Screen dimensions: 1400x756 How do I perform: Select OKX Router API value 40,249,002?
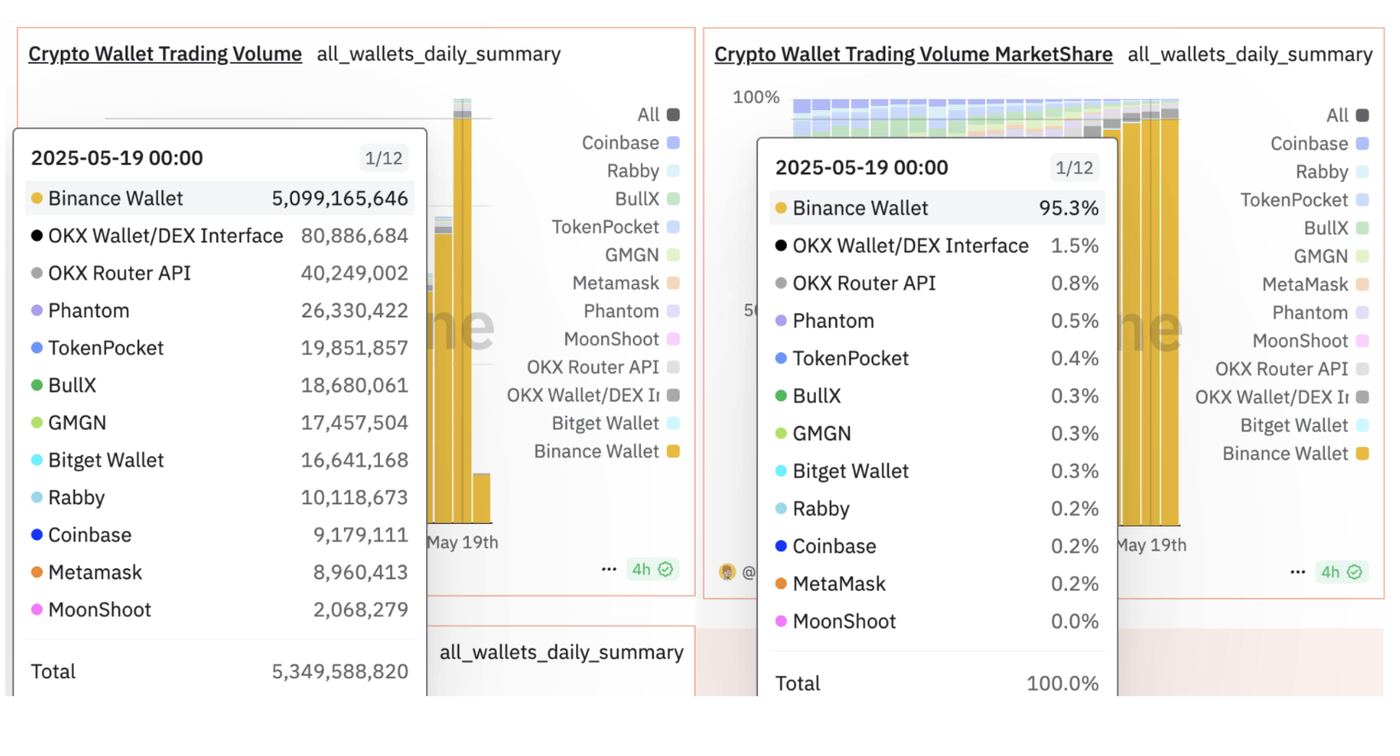[355, 273]
